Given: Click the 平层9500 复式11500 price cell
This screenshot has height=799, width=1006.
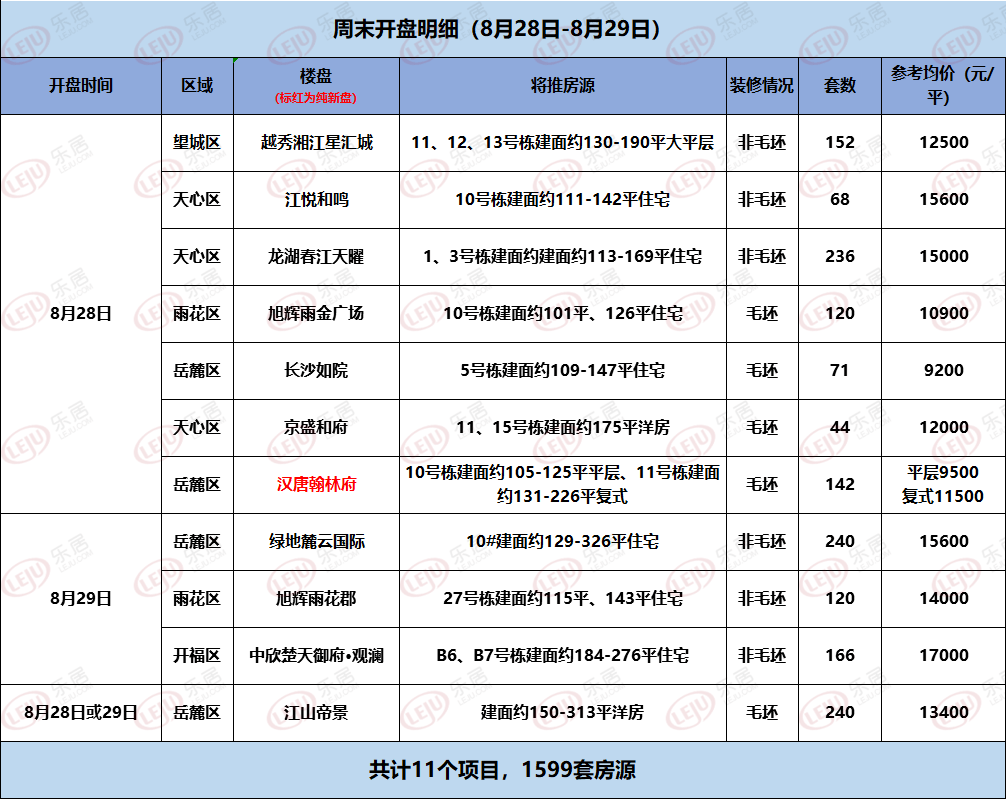Looking at the screenshot, I should [944, 485].
